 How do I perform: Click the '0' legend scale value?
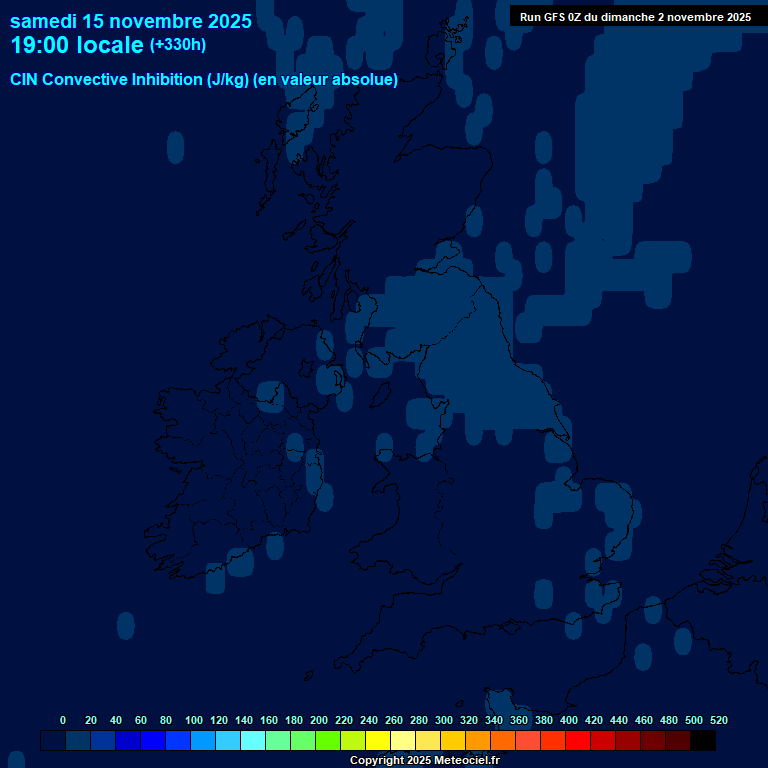click(63, 720)
